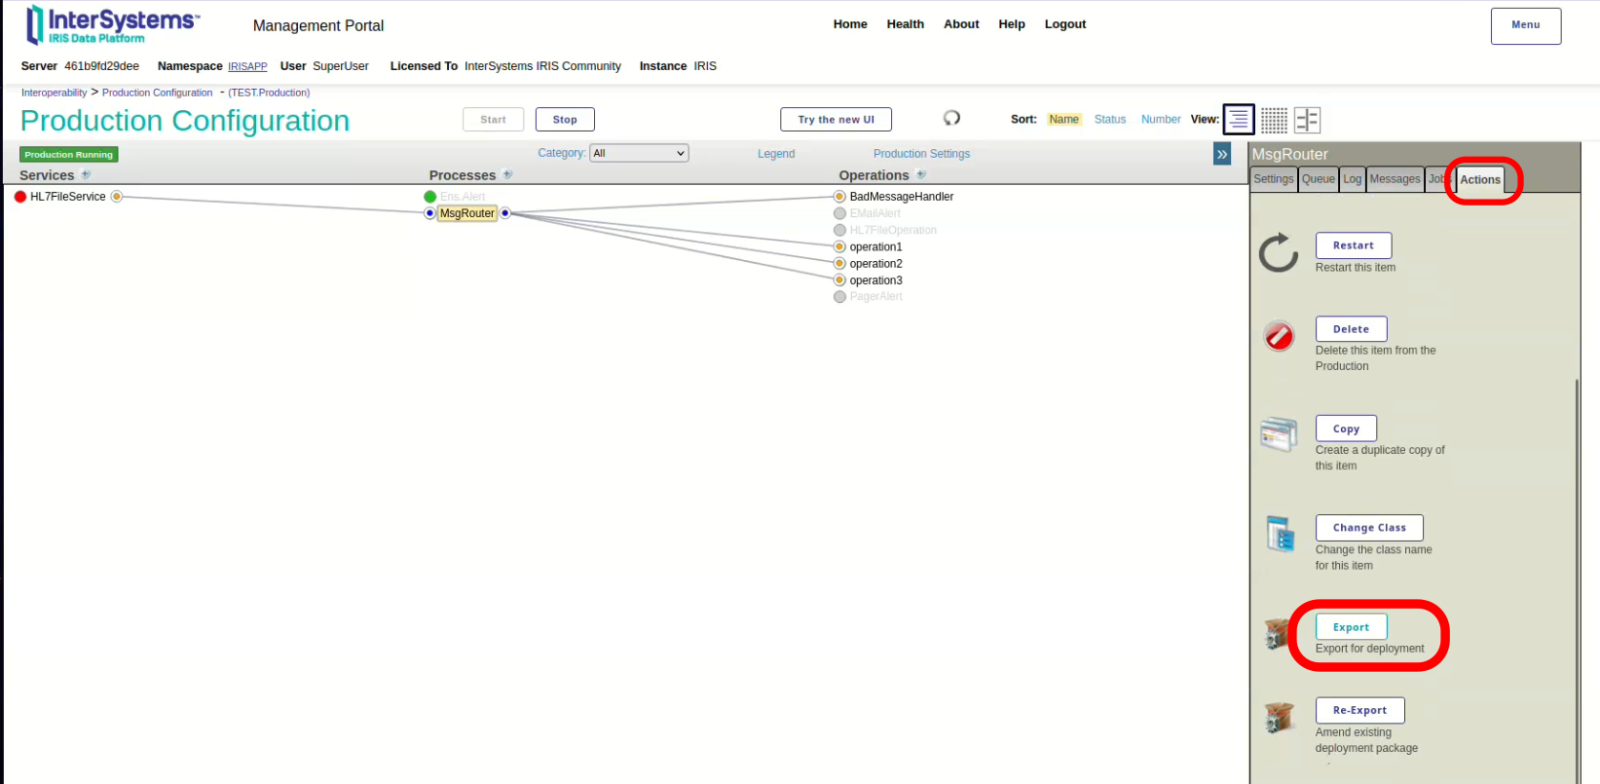Click the Actions panel vertical scrollbar

[x=1577, y=580]
